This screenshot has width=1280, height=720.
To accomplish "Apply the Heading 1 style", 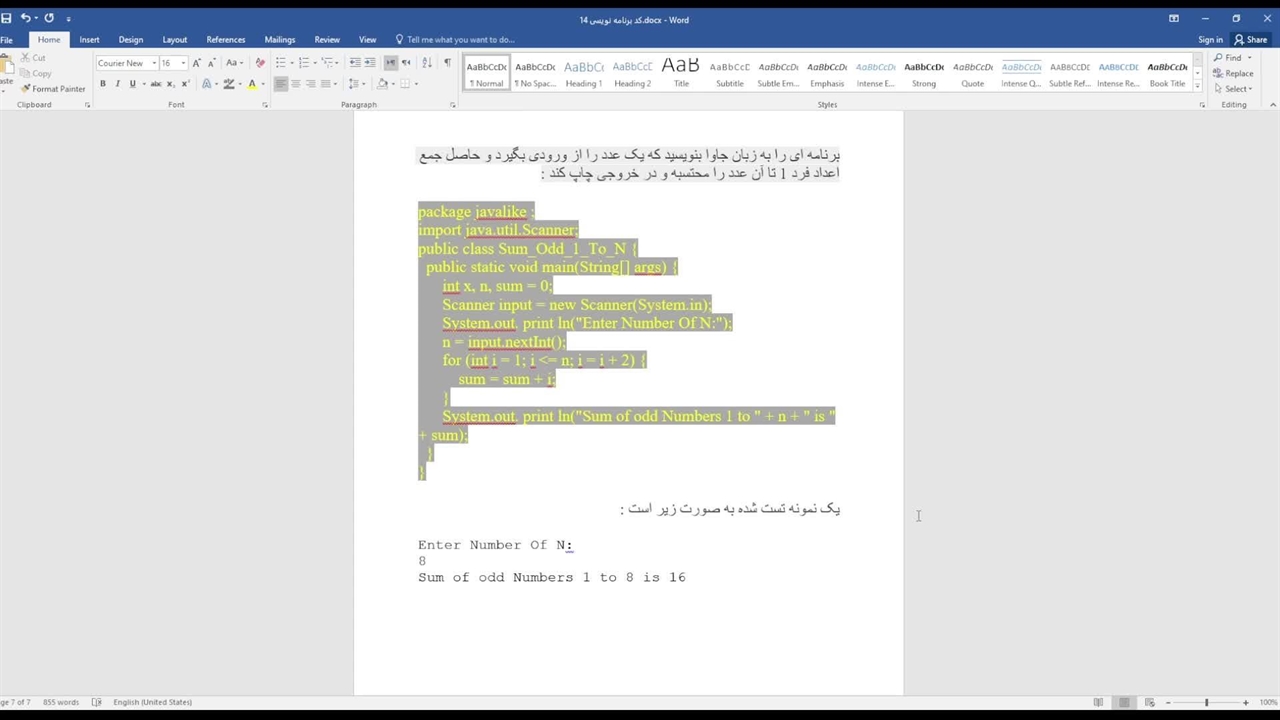I will click(584, 73).
